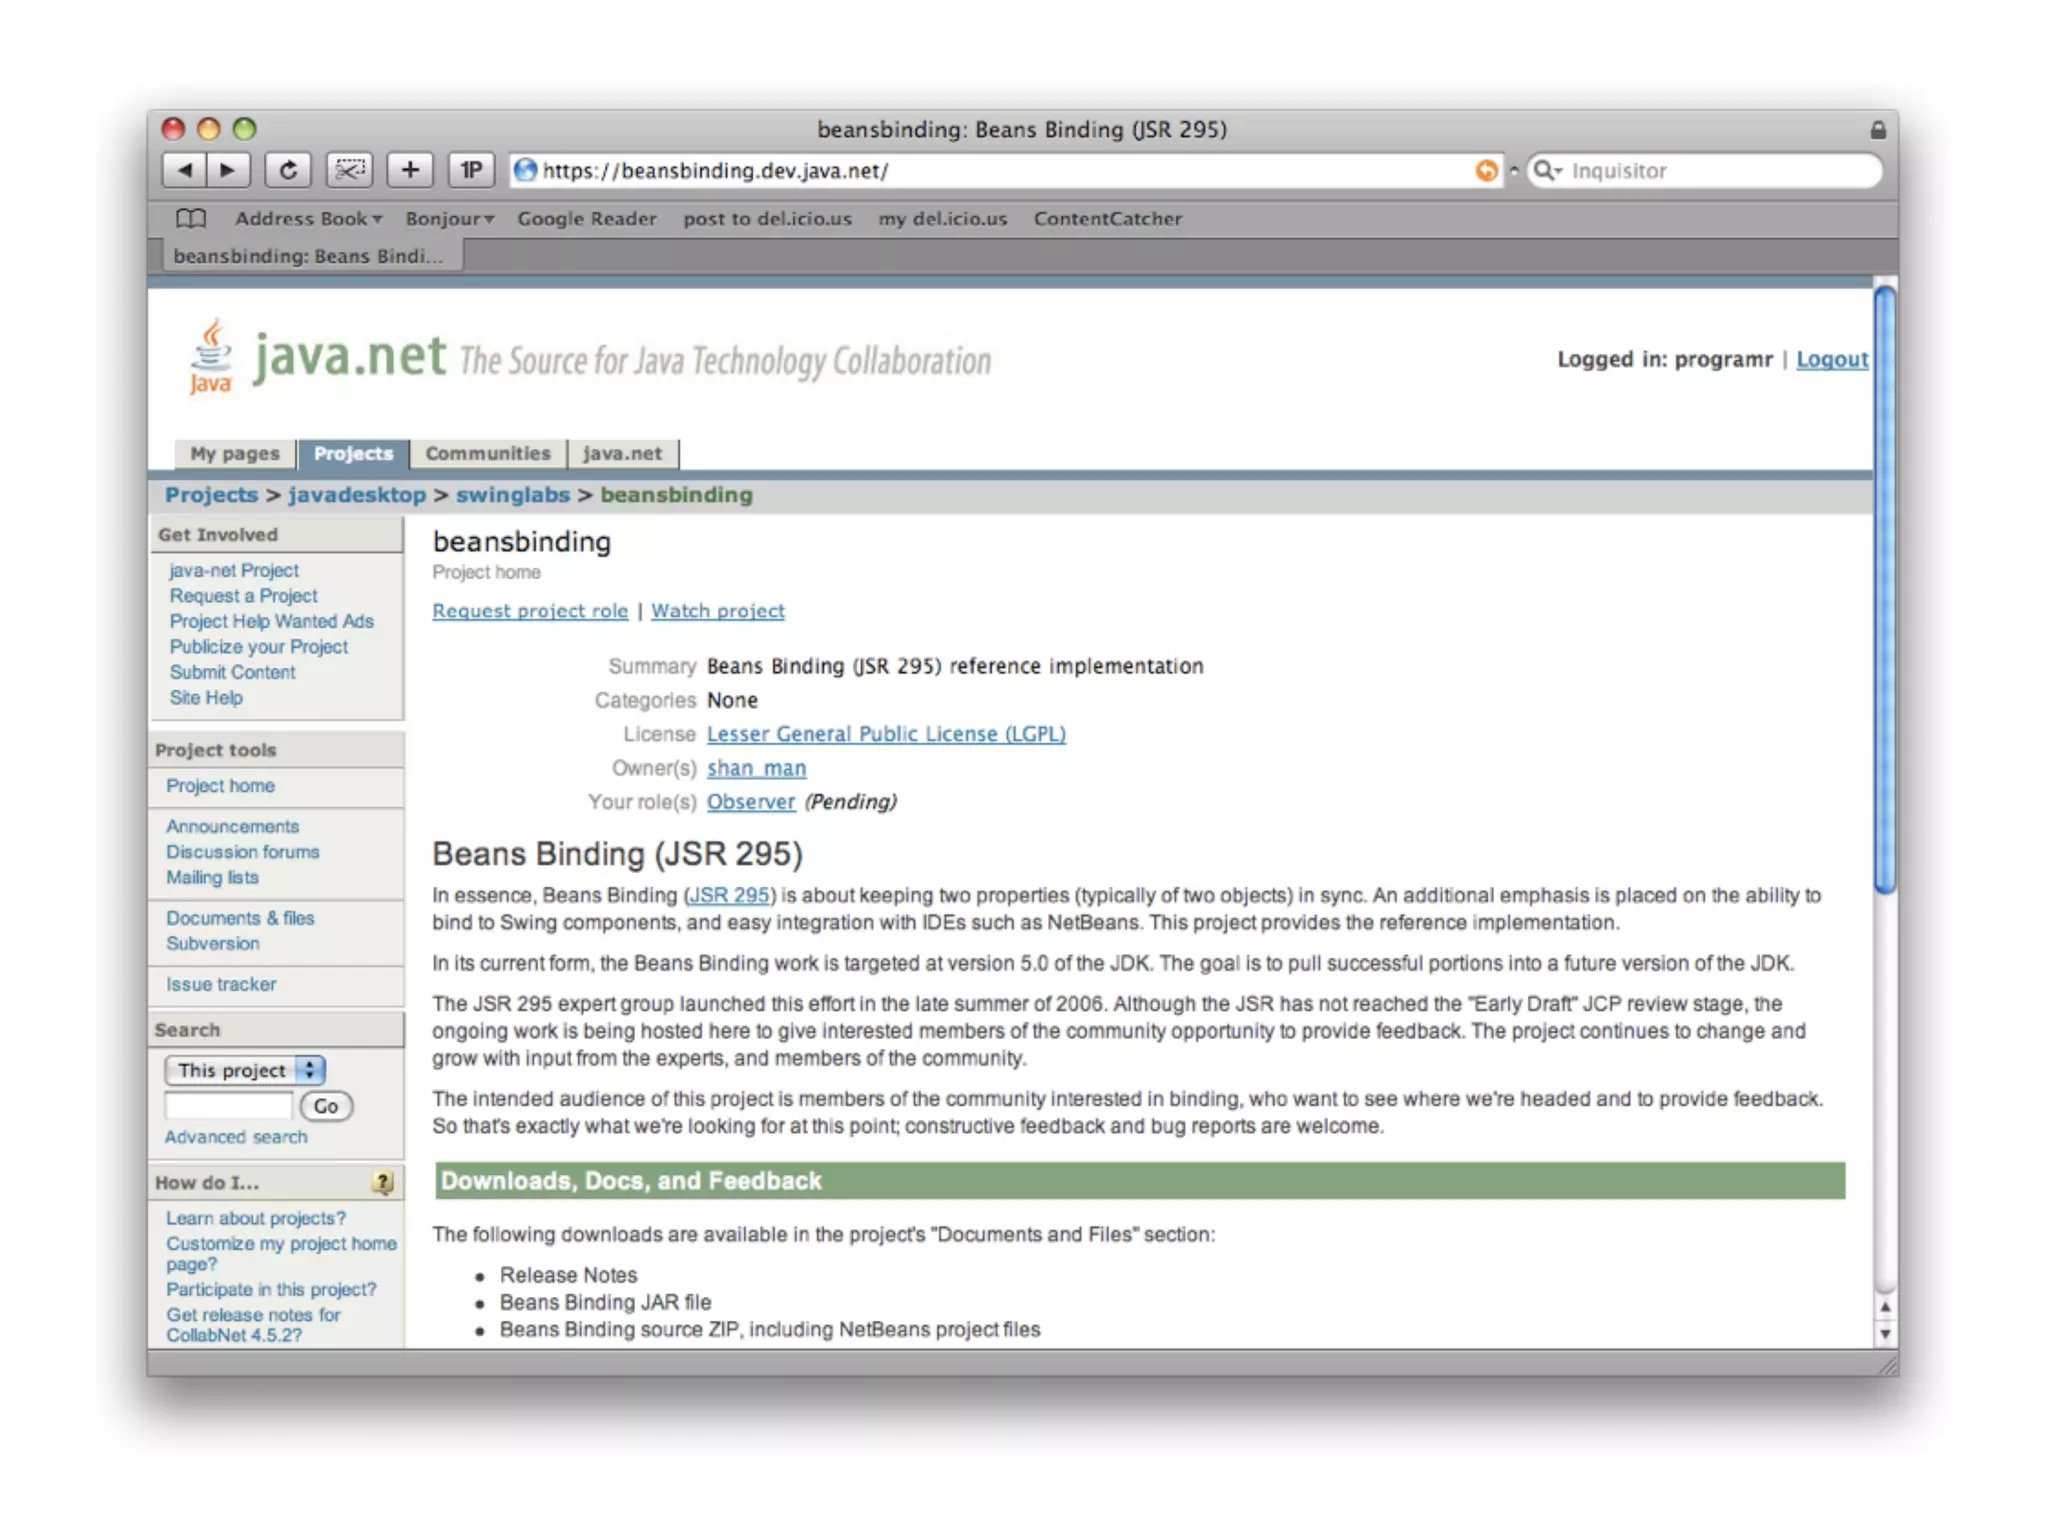Click Submit Content link

coord(232,672)
